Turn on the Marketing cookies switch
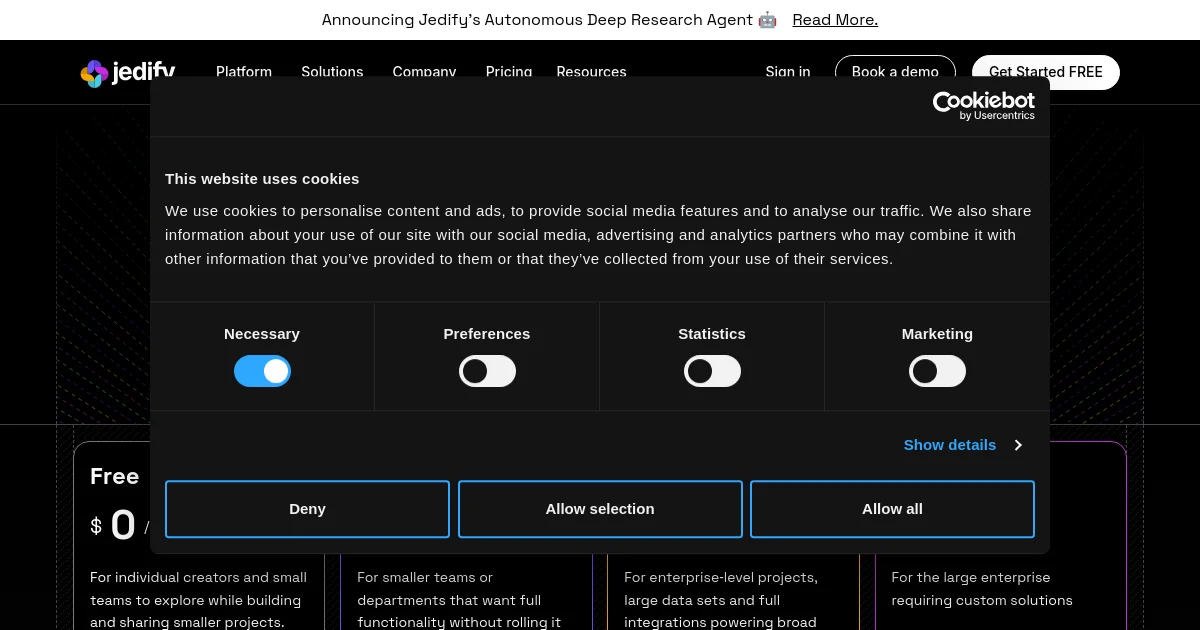The height and width of the screenshot is (630, 1200). point(937,372)
